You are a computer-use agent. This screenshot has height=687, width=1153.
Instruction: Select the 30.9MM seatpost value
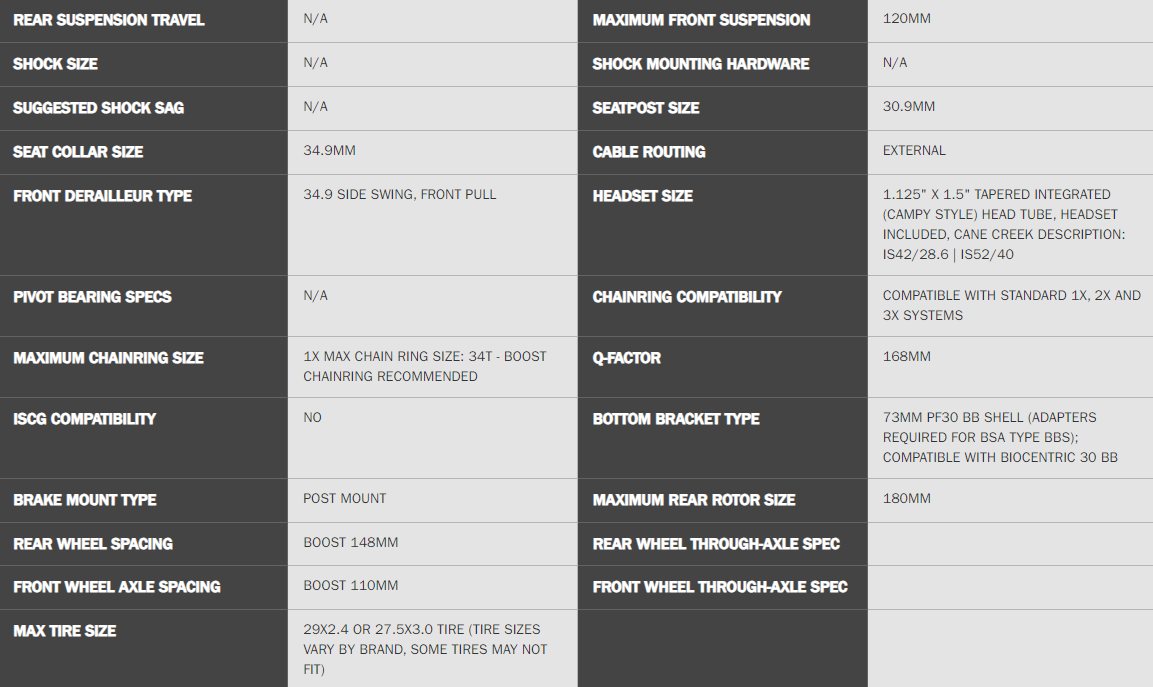point(909,107)
